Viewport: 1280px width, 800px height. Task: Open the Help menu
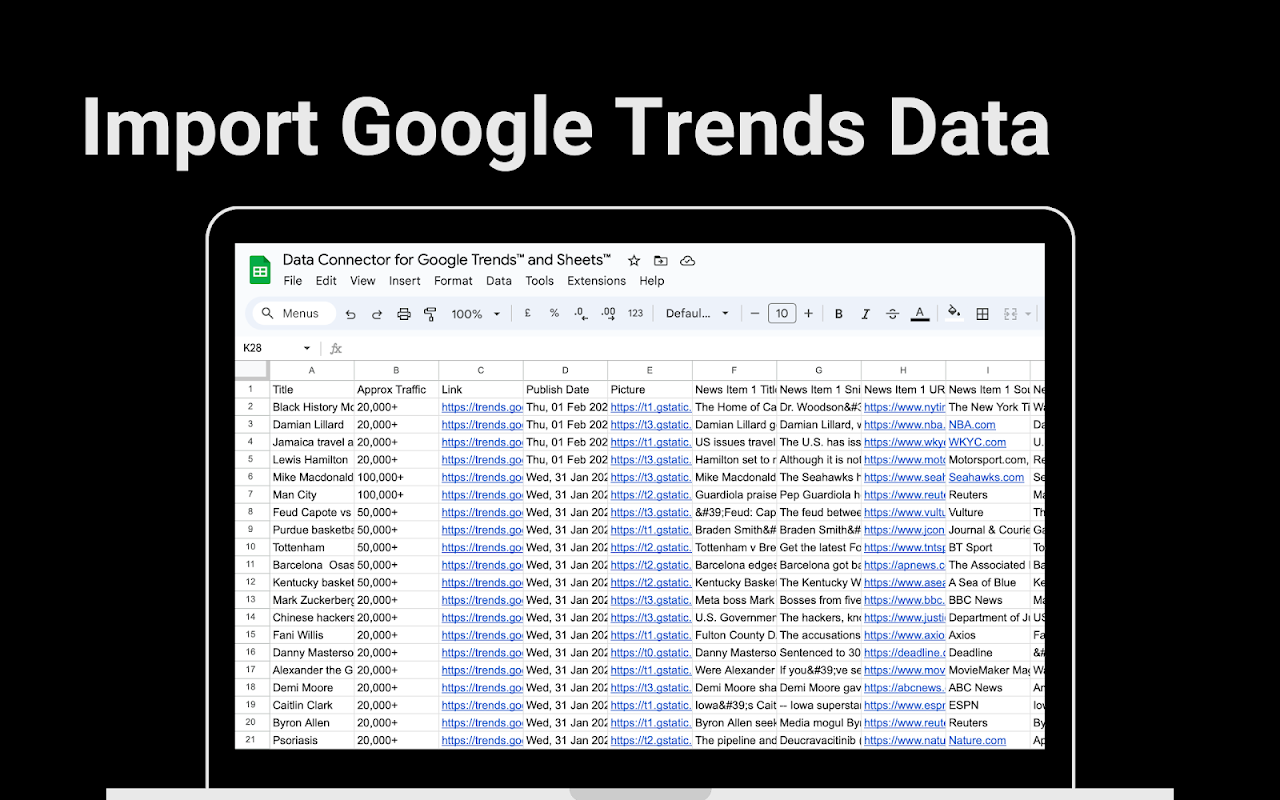coord(652,281)
